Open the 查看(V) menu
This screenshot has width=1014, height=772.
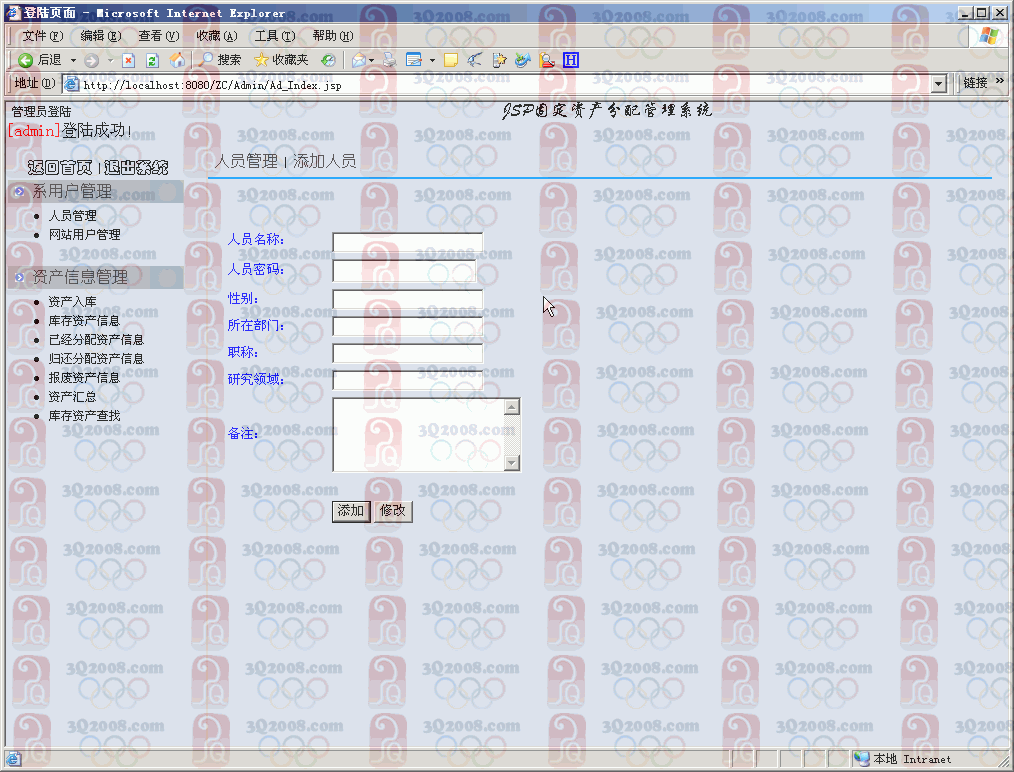click(158, 36)
